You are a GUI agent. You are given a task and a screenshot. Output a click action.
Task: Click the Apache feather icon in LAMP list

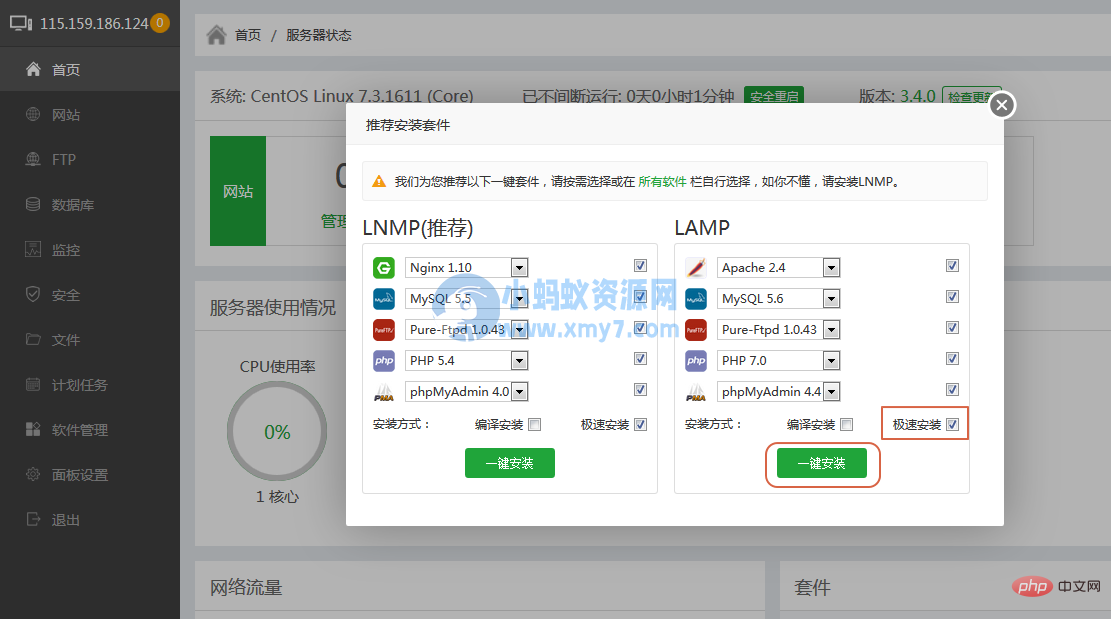pos(696,268)
